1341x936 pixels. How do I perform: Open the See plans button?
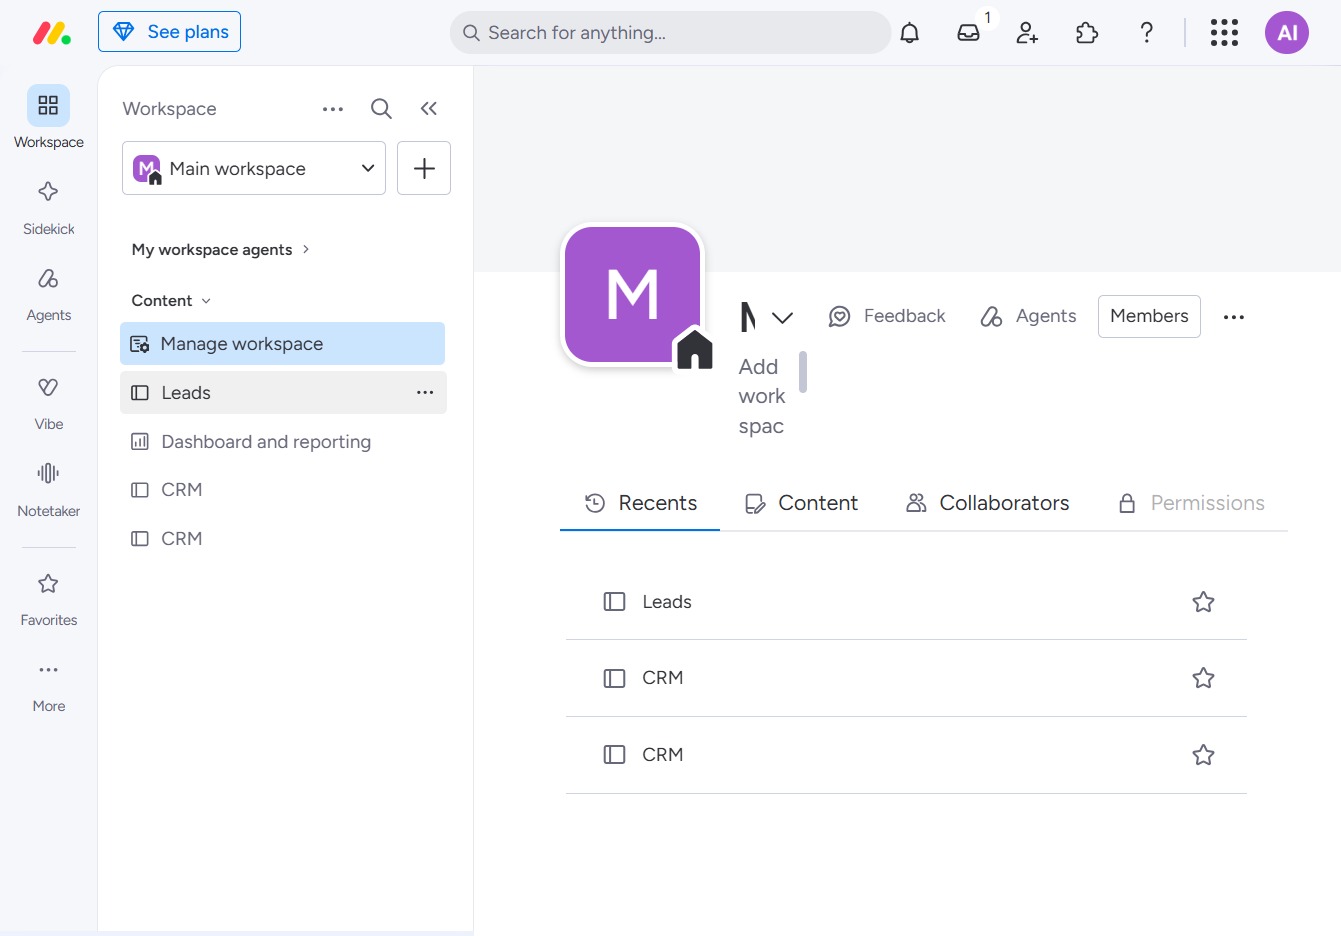pos(169,32)
